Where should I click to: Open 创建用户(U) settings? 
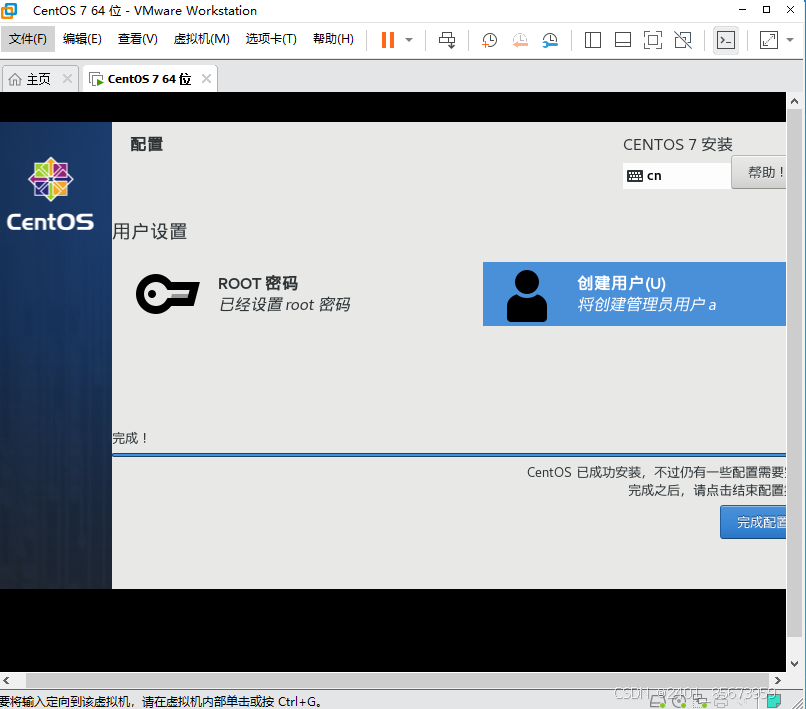634,294
